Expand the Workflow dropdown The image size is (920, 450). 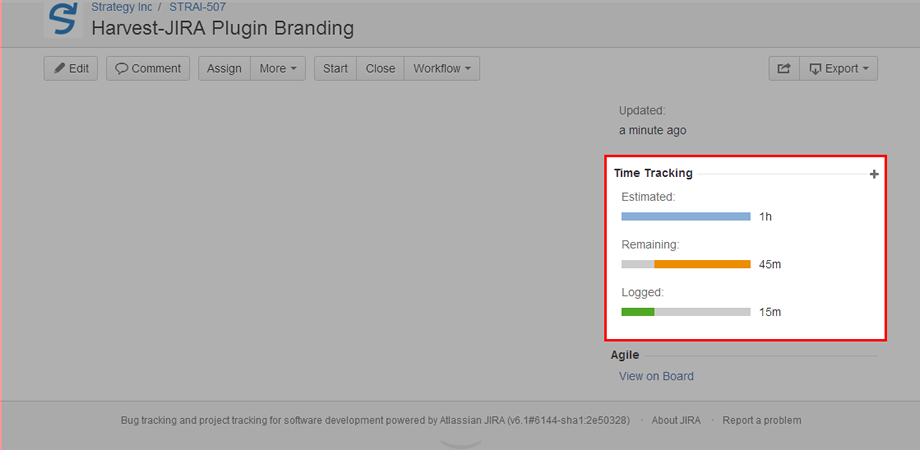[x=442, y=69]
